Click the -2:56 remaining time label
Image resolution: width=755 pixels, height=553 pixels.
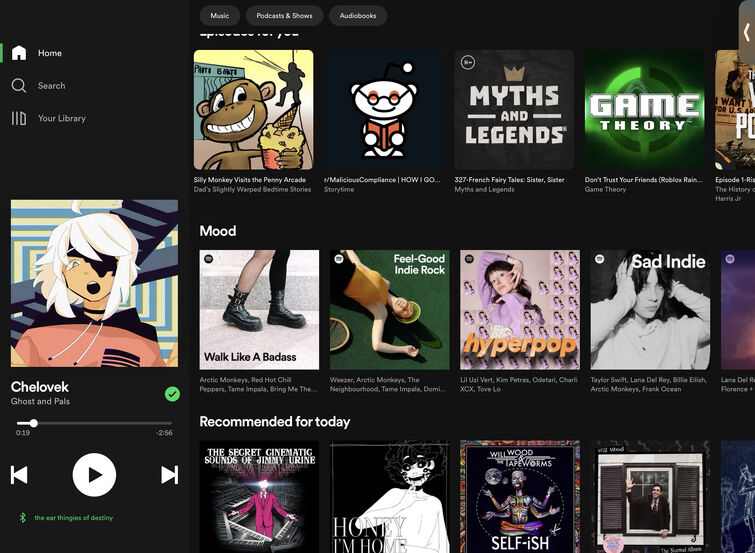click(x=164, y=433)
